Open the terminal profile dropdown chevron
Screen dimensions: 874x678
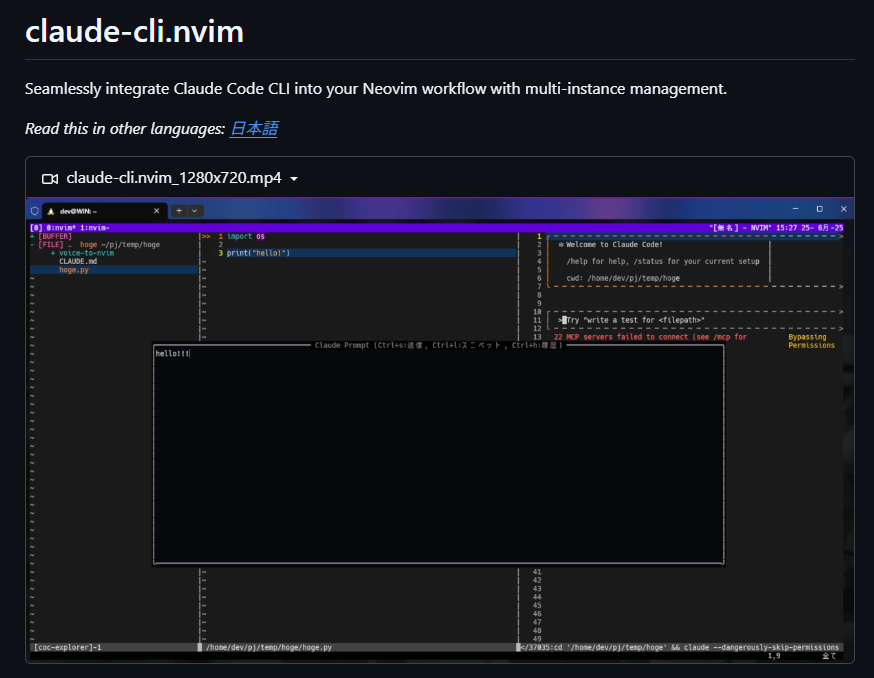coord(194,211)
